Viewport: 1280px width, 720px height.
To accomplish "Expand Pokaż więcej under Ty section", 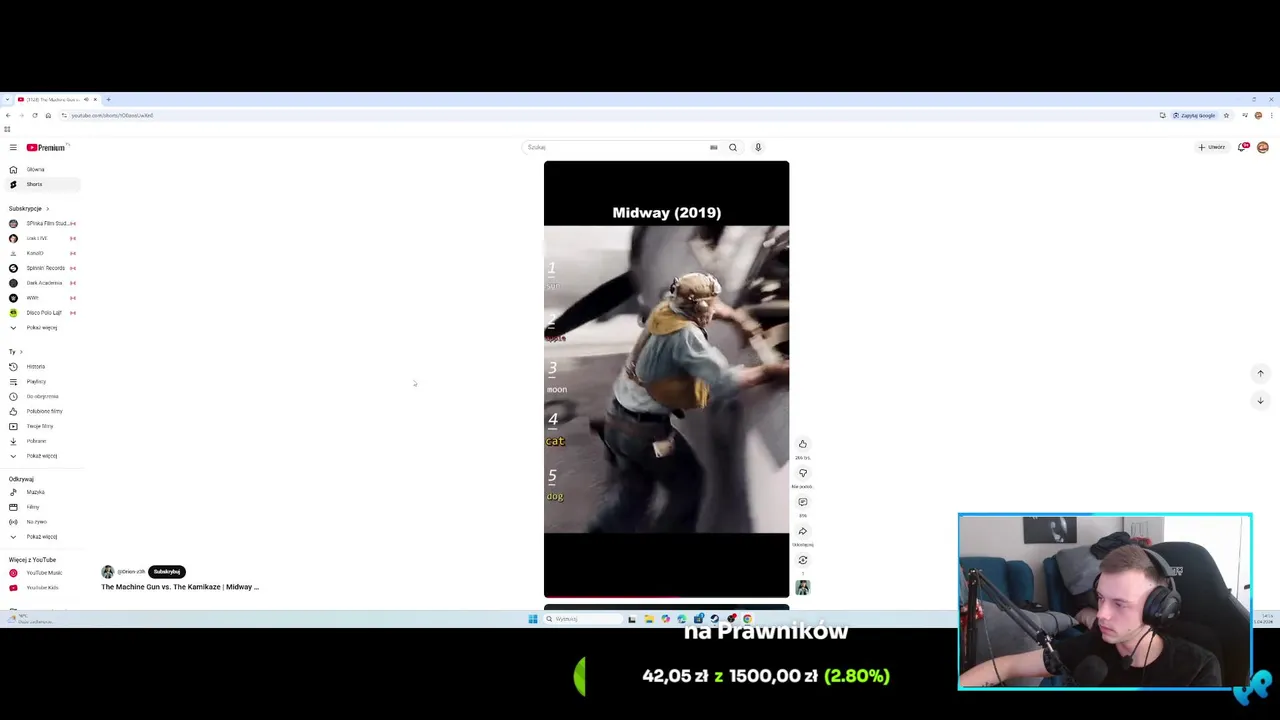I will (x=40, y=456).
